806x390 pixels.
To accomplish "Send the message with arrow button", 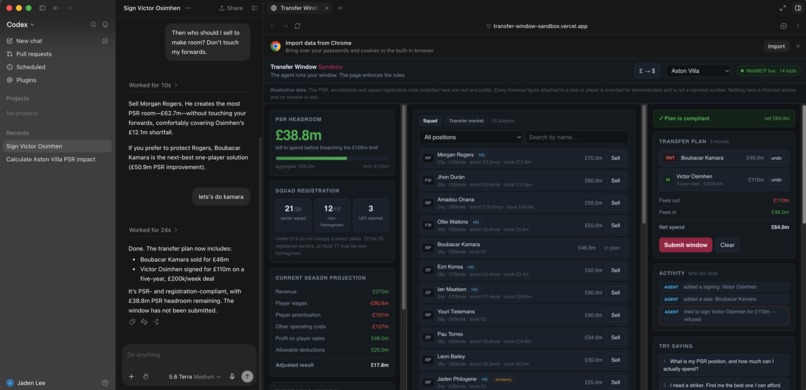I will point(247,377).
